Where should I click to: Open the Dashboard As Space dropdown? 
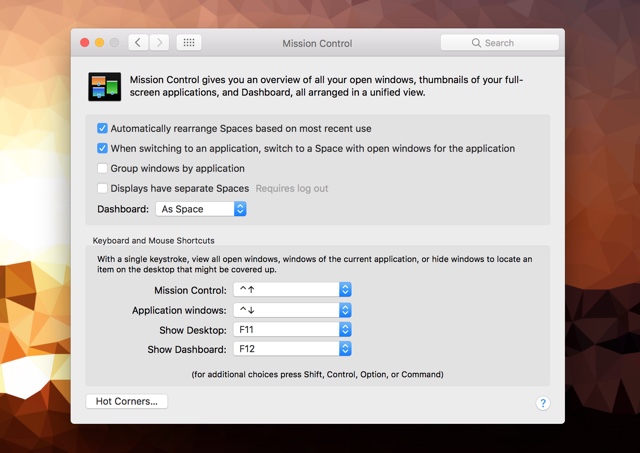pos(201,209)
